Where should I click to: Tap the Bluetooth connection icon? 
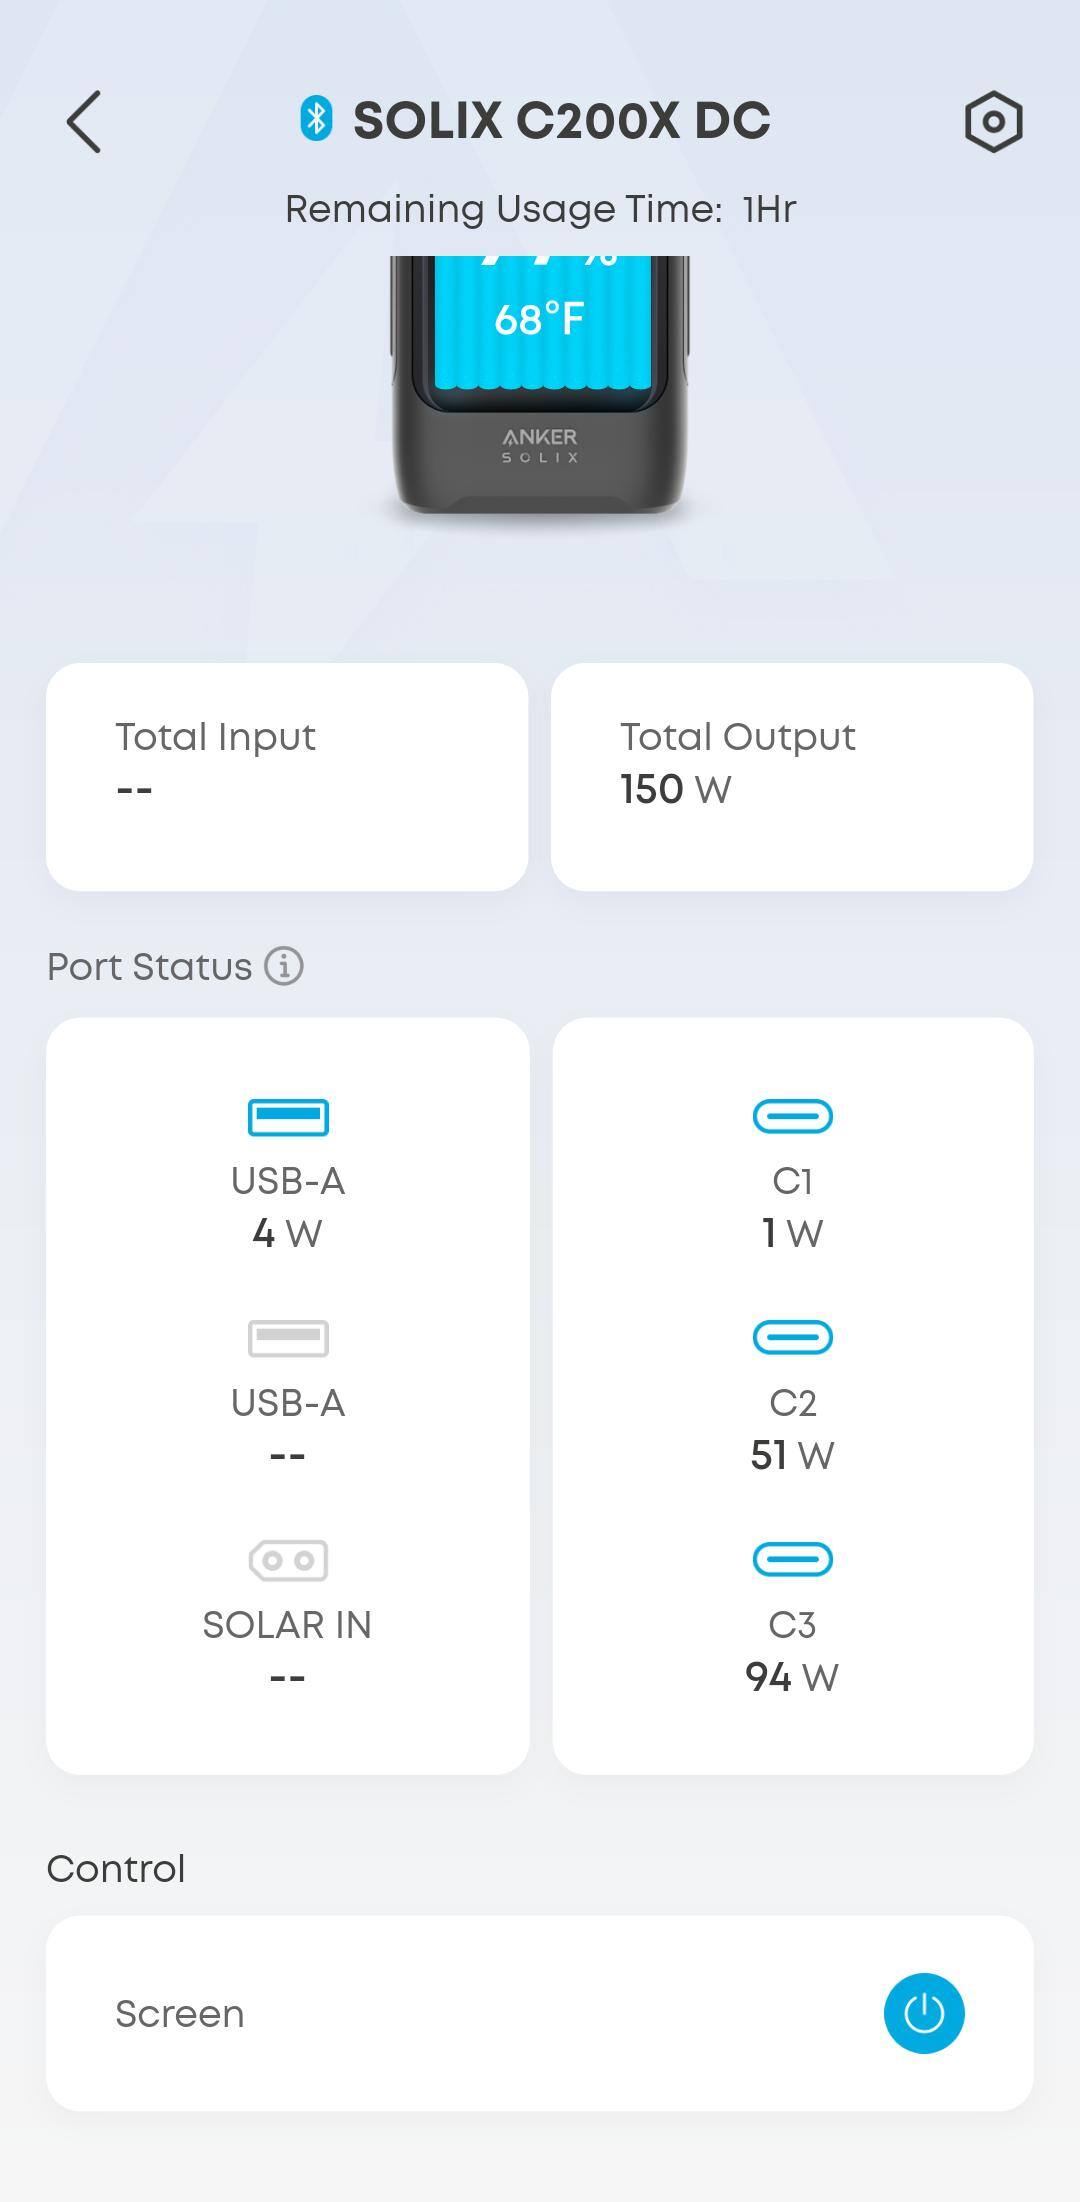click(316, 119)
